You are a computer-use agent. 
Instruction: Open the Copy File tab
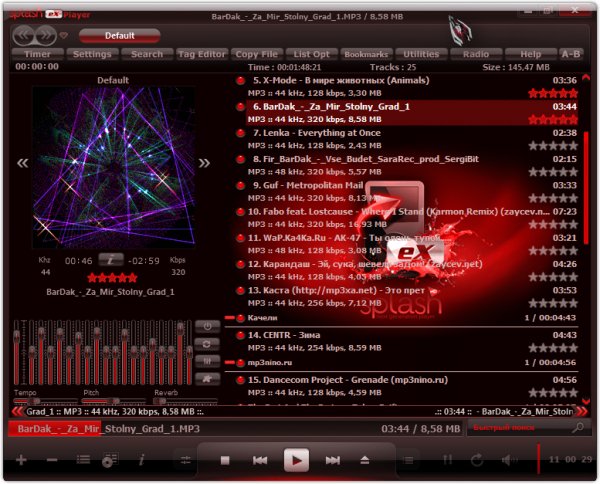[257, 54]
